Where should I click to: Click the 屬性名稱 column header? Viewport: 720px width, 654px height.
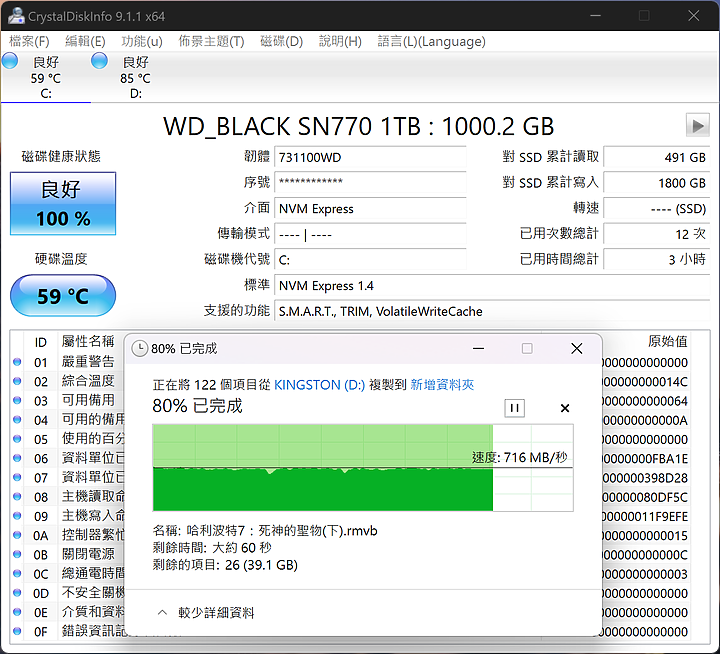88,342
